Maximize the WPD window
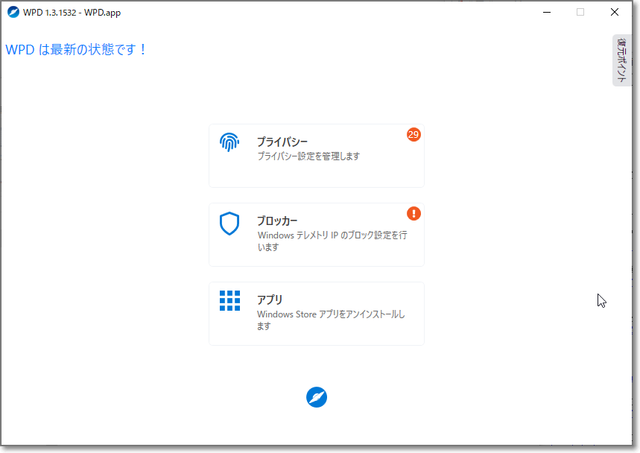The image size is (640, 453). [x=580, y=12]
